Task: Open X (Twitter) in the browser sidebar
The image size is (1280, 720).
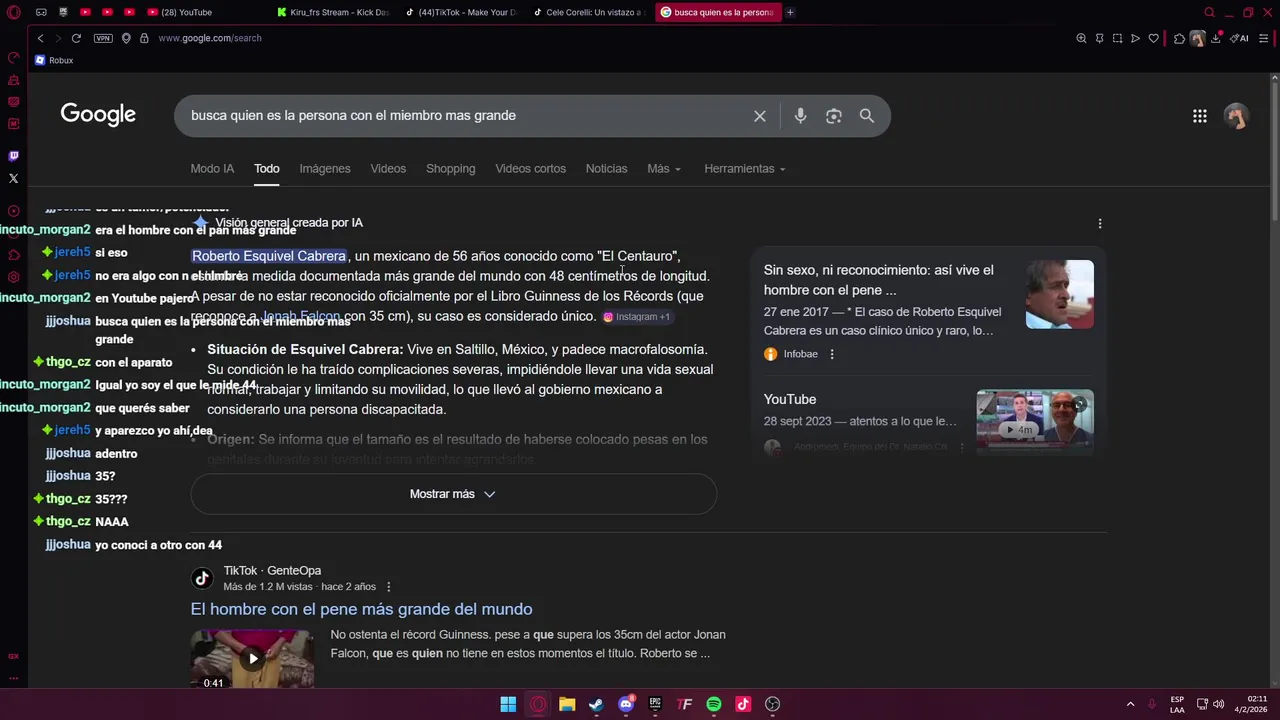Action: [x=13, y=178]
